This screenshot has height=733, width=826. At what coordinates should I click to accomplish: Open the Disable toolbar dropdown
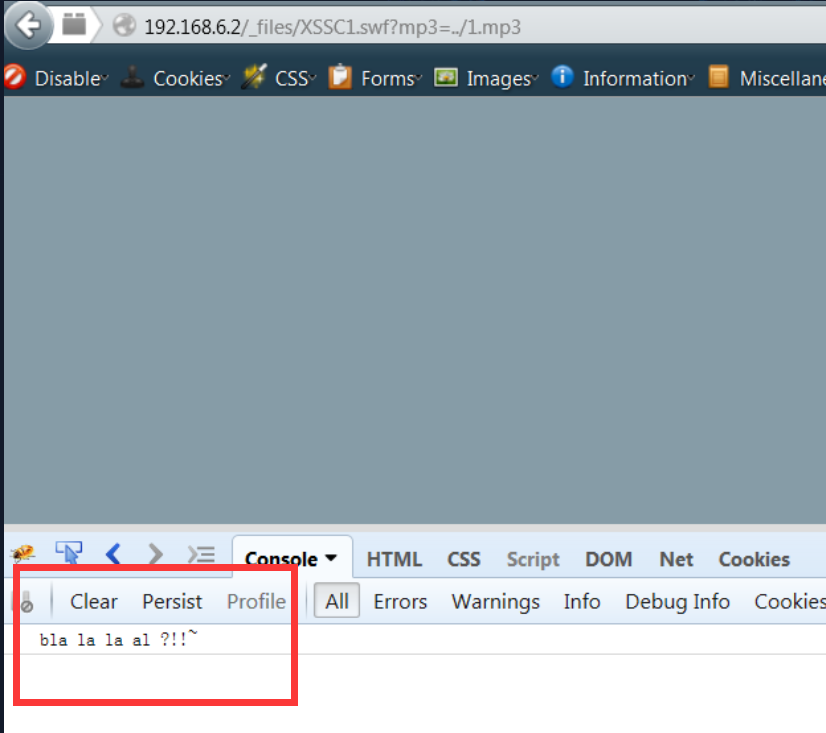click(x=58, y=78)
